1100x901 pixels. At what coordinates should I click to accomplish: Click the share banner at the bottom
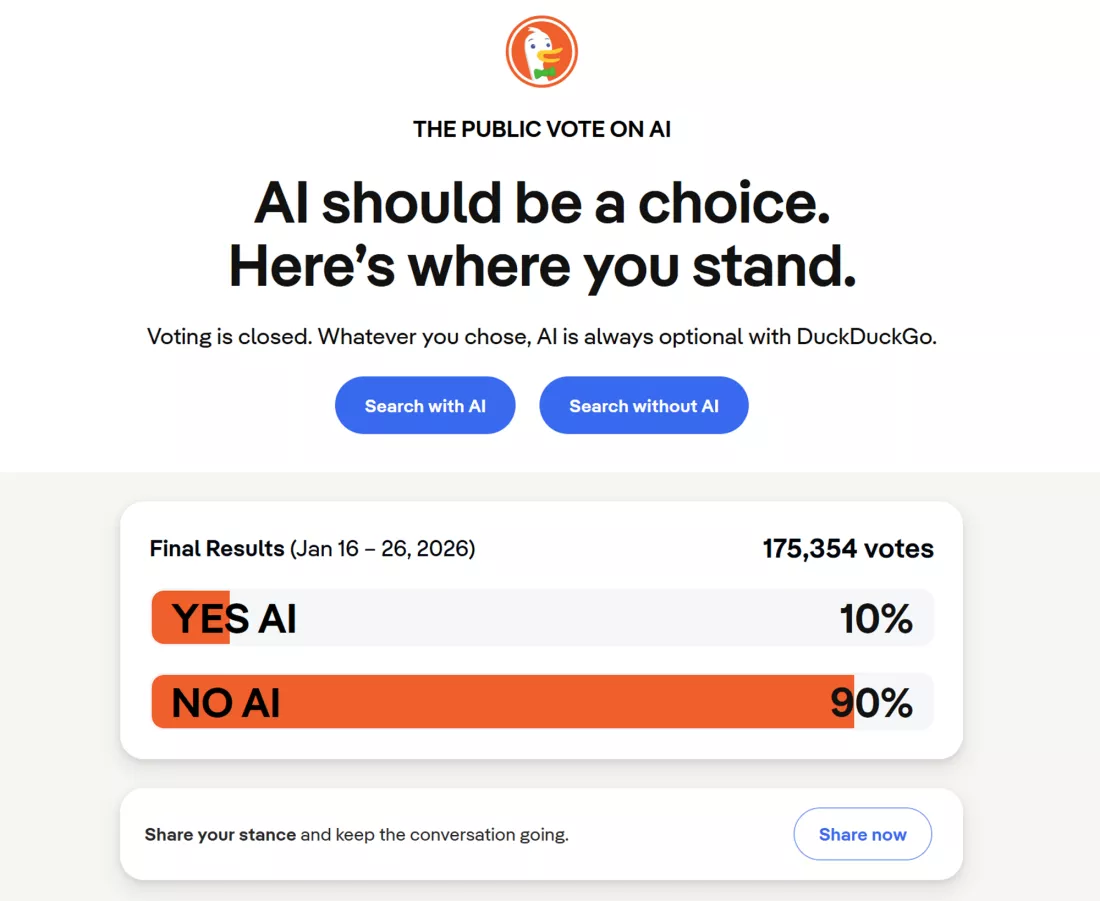541,833
